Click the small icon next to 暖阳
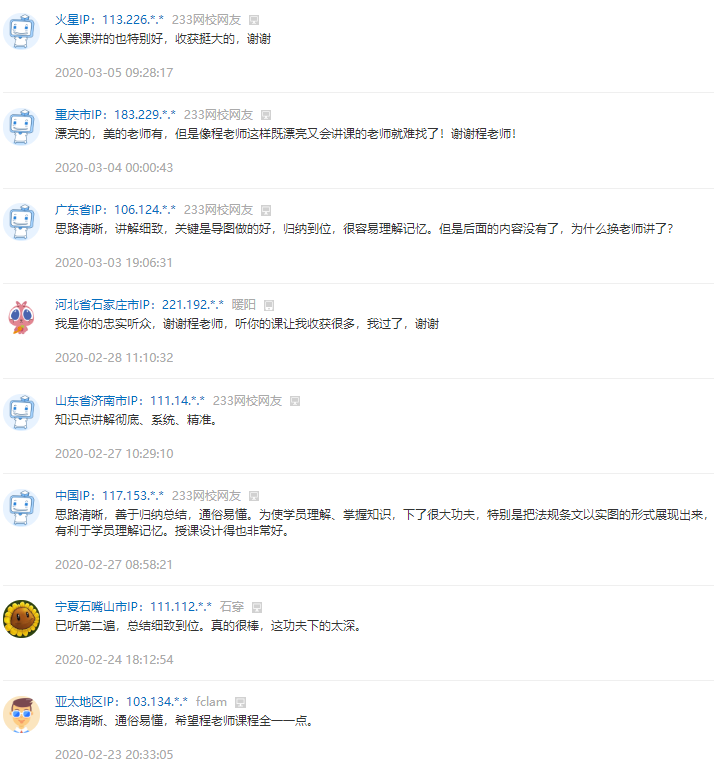The width and height of the screenshot is (714, 766). 269,305
